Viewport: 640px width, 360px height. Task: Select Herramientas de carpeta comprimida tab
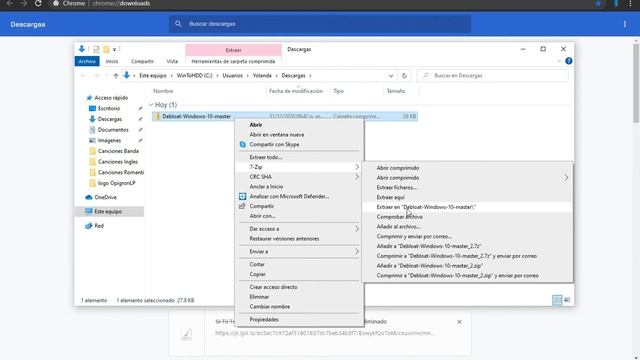pos(233,61)
